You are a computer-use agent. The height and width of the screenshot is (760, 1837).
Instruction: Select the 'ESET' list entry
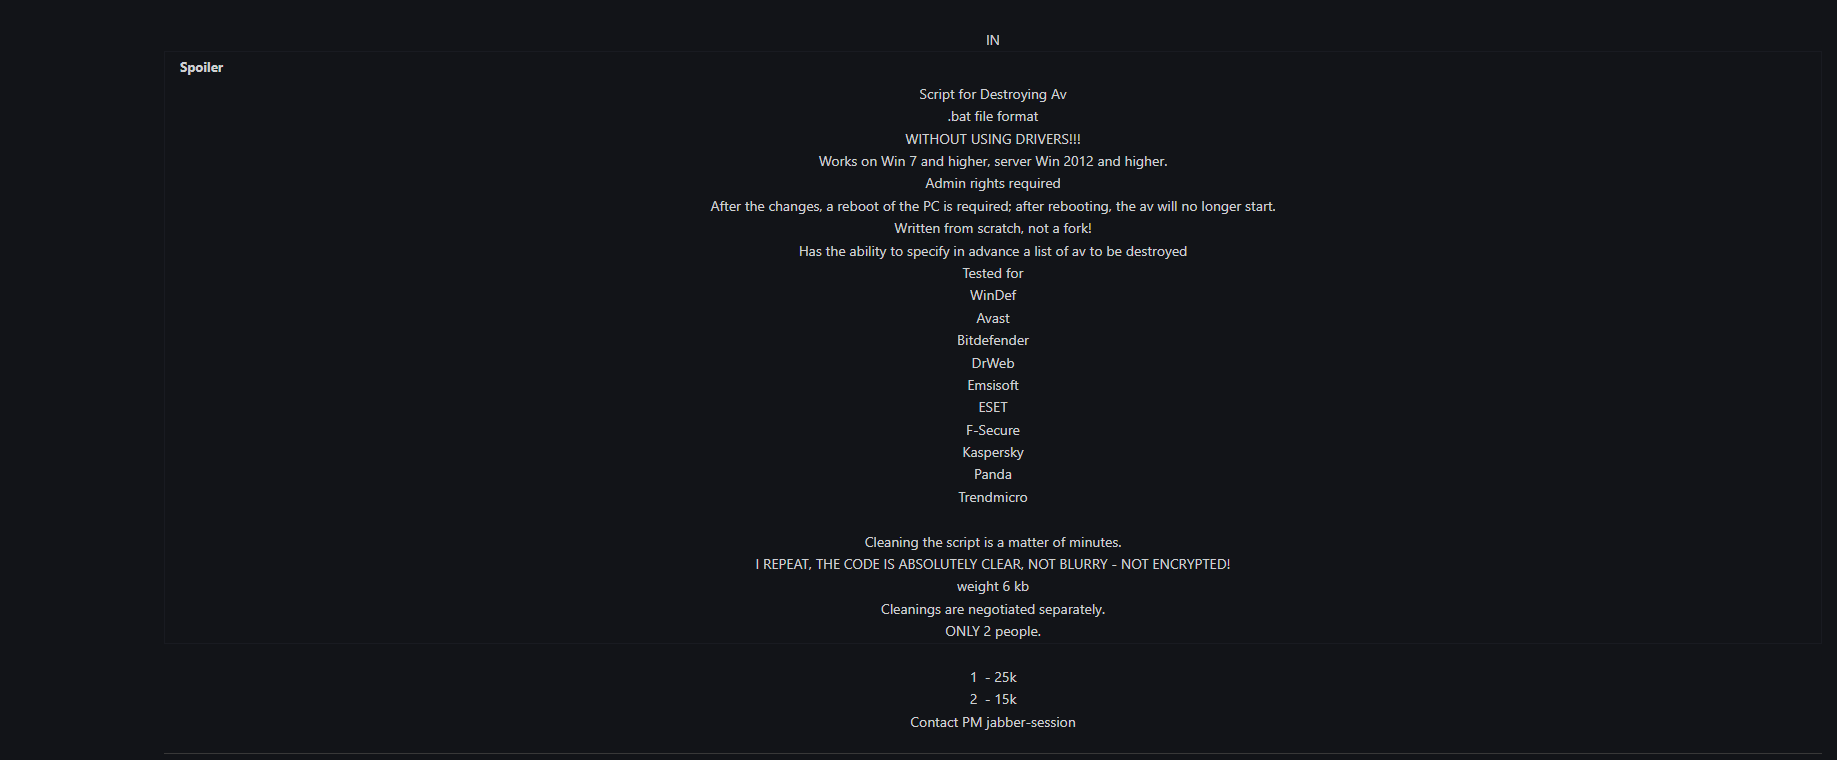point(993,407)
